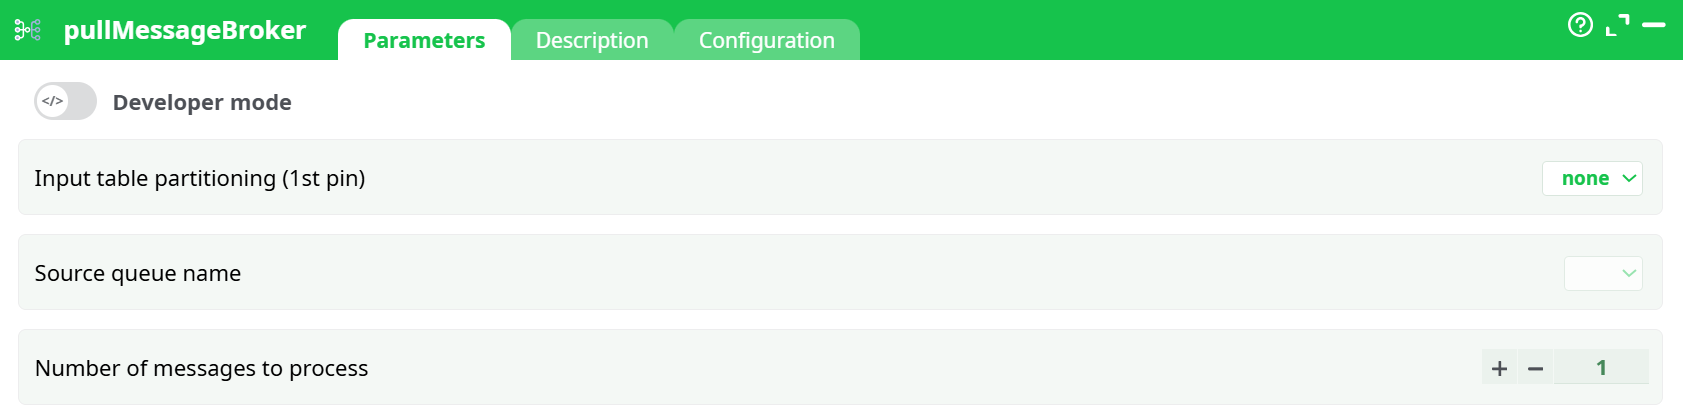Click the number of messages value field
1683x419 pixels.
tap(1601, 368)
